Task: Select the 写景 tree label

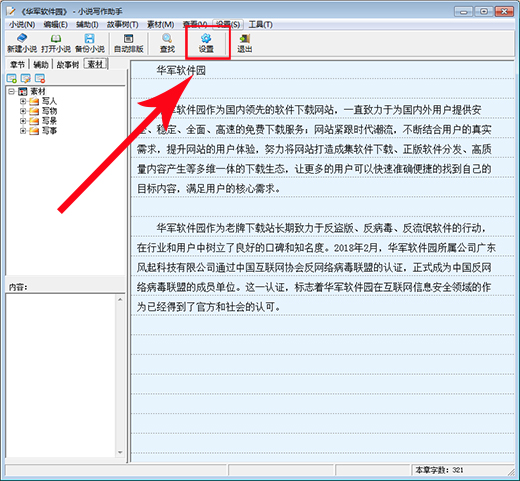Action: pyautogui.click(x=49, y=121)
